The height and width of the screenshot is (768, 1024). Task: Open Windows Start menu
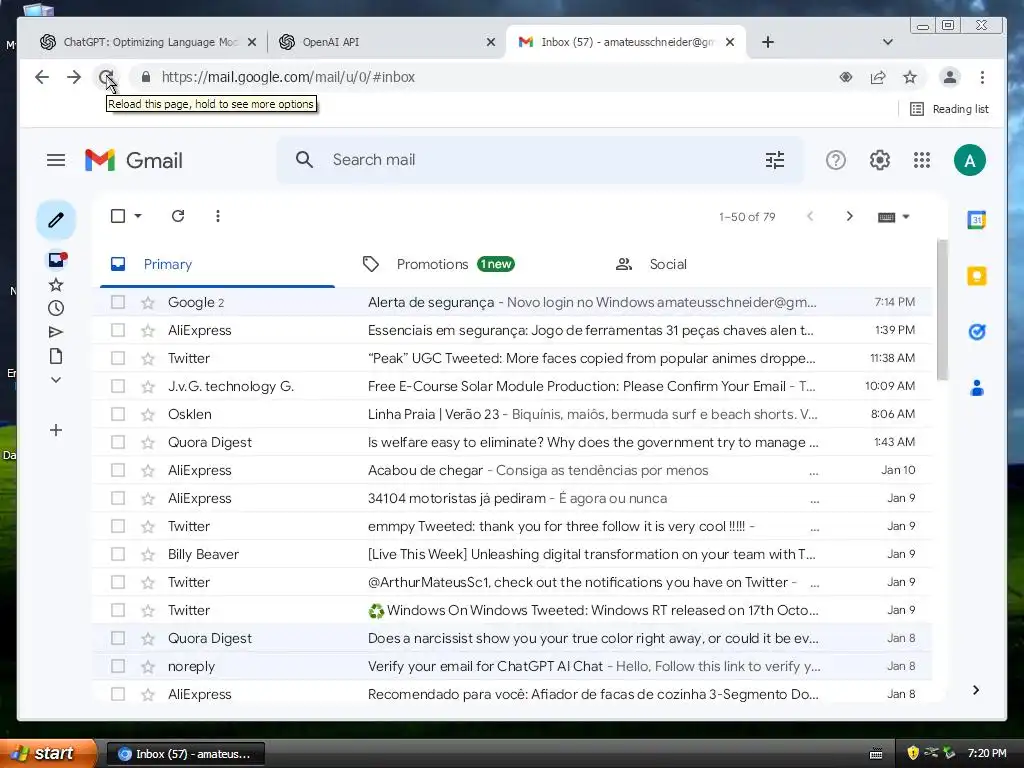(x=48, y=754)
